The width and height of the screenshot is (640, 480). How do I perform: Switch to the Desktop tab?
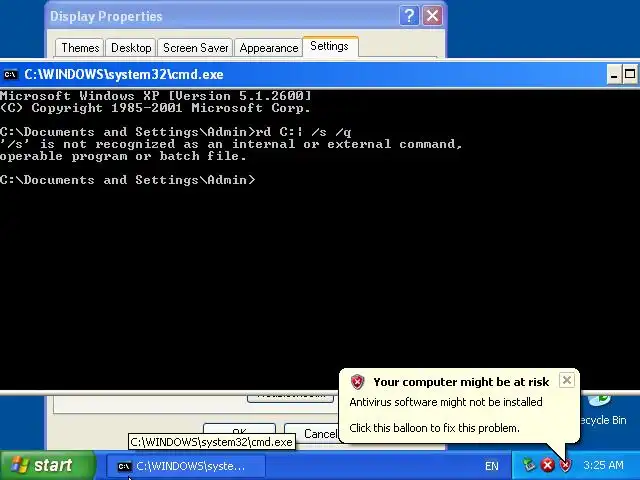(131, 48)
